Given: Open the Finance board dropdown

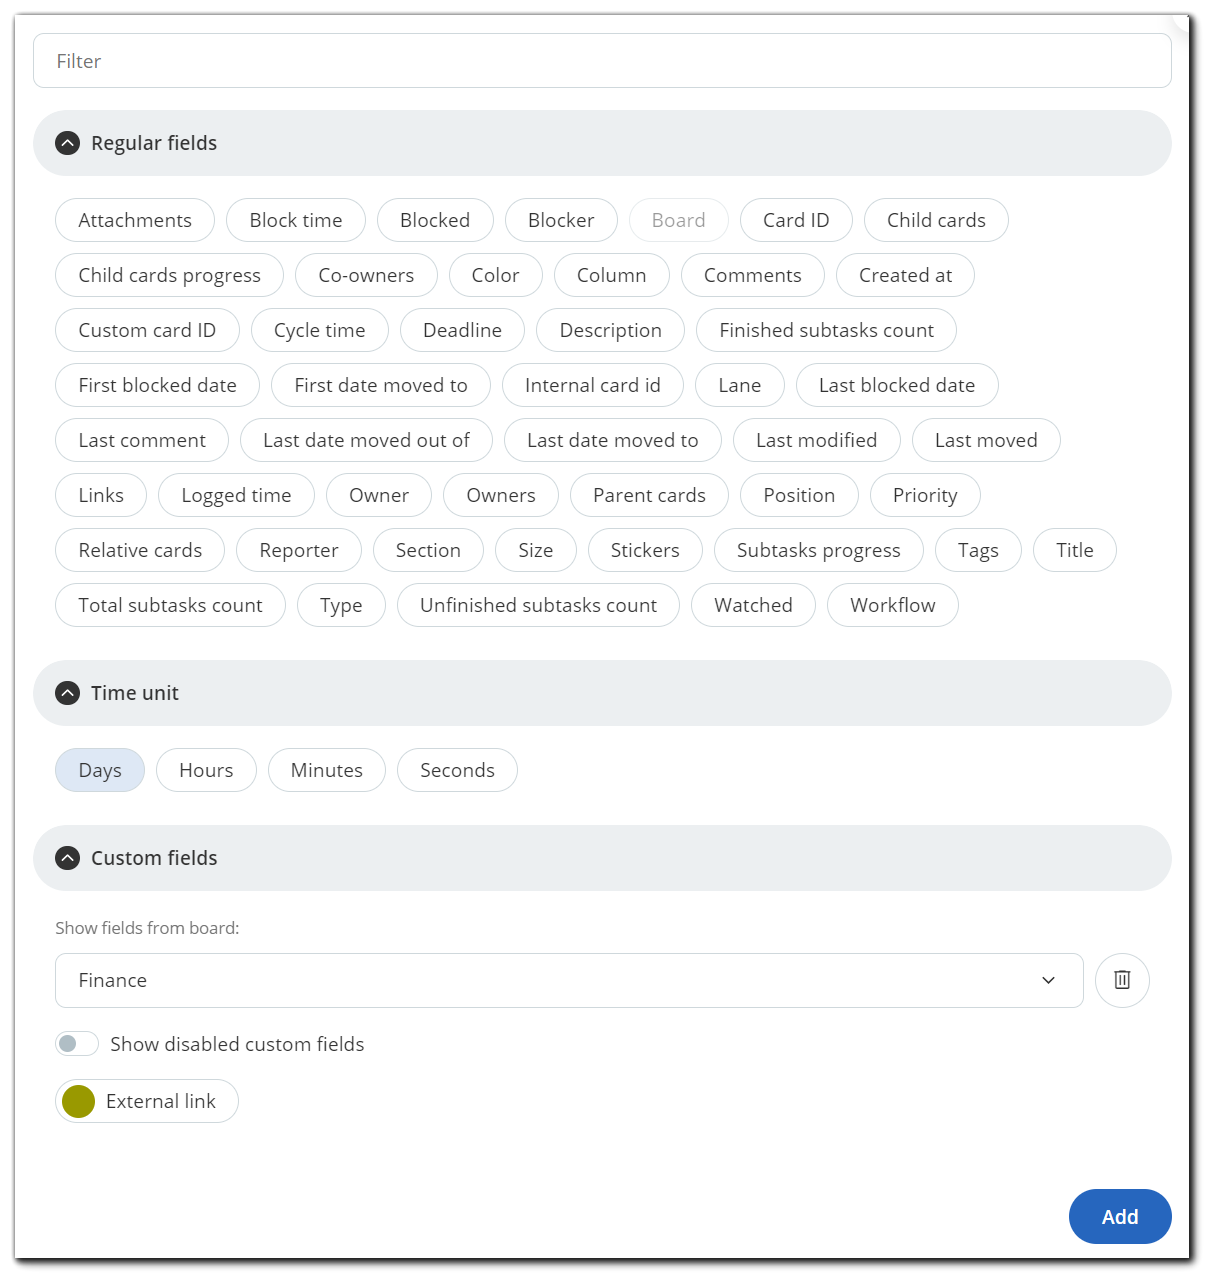Looking at the screenshot, I should pyautogui.click(x=1048, y=980).
